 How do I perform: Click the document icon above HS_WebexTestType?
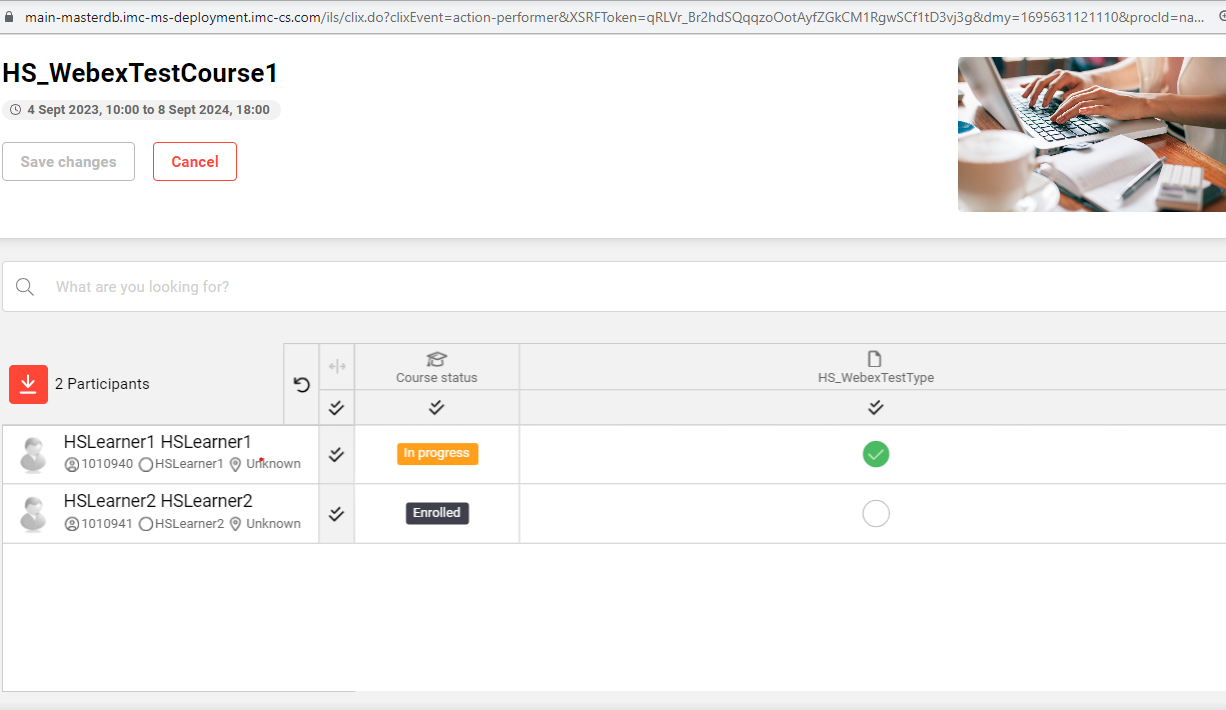(x=875, y=359)
